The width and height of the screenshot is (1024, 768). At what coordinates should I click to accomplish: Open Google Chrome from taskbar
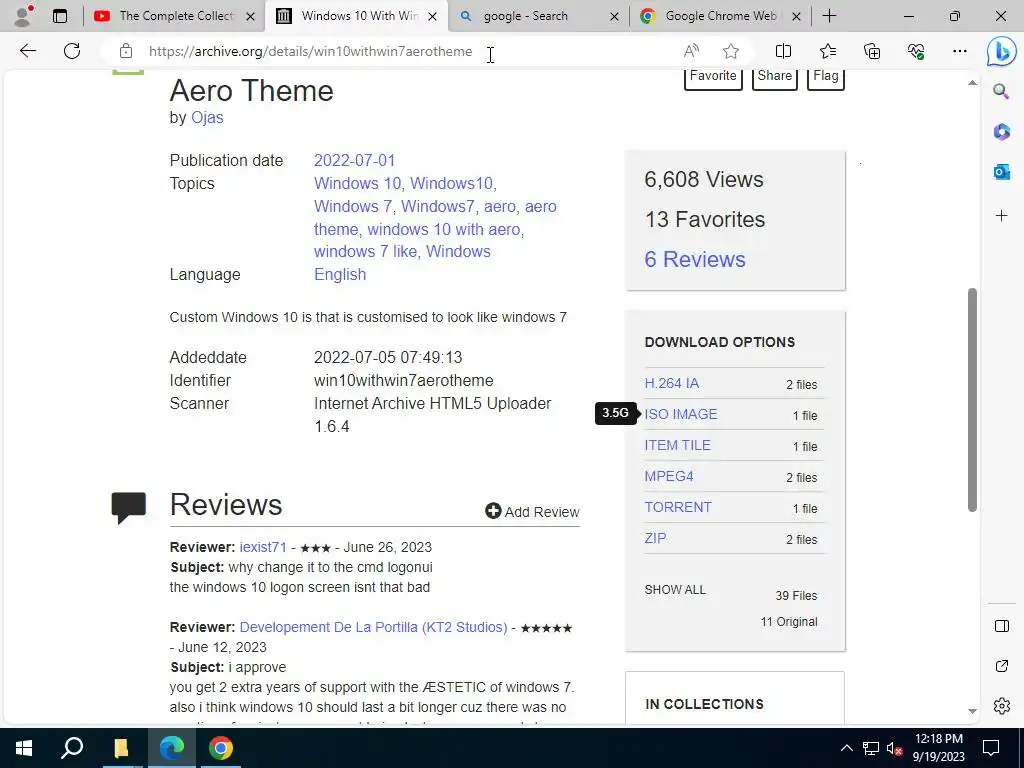(221, 748)
